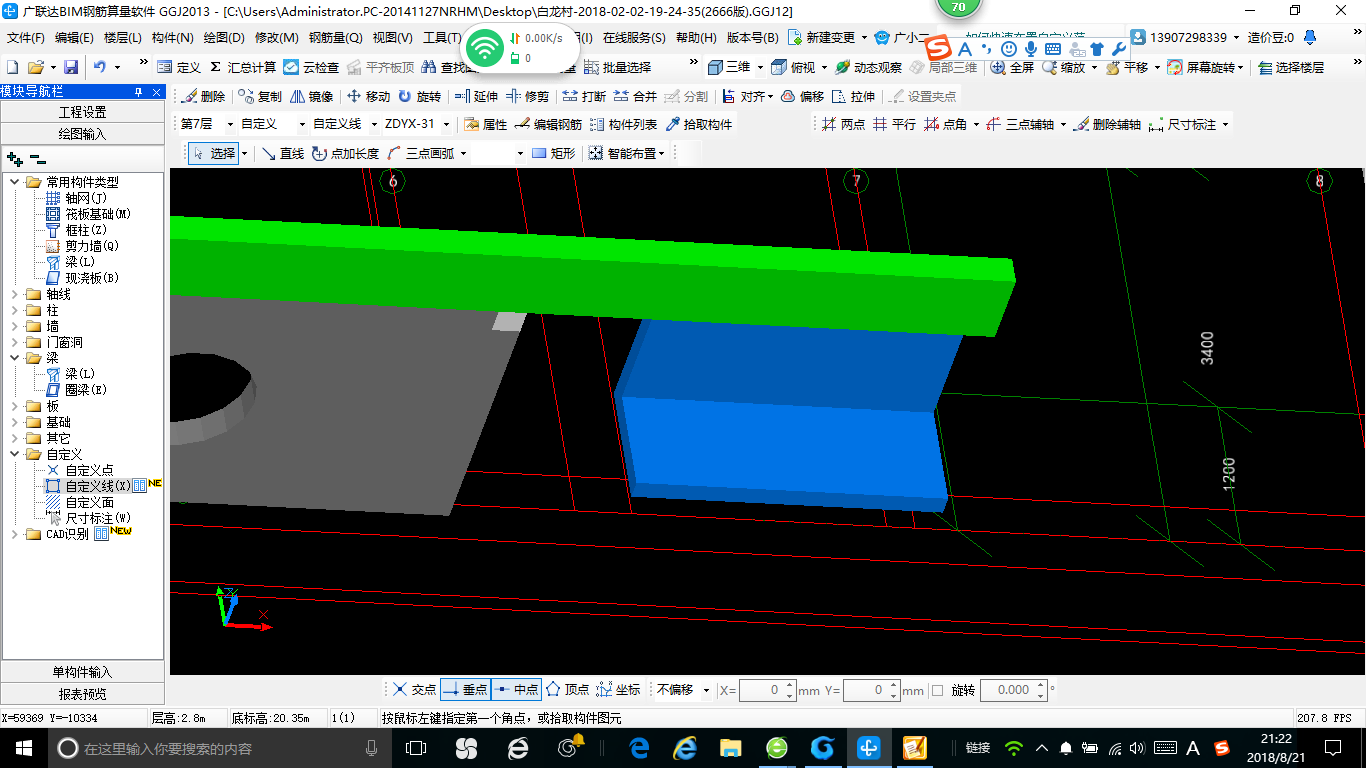Pin the 模块导航栏 panel
Viewport: 1366px width, 768px height.
tap(139, 91)
